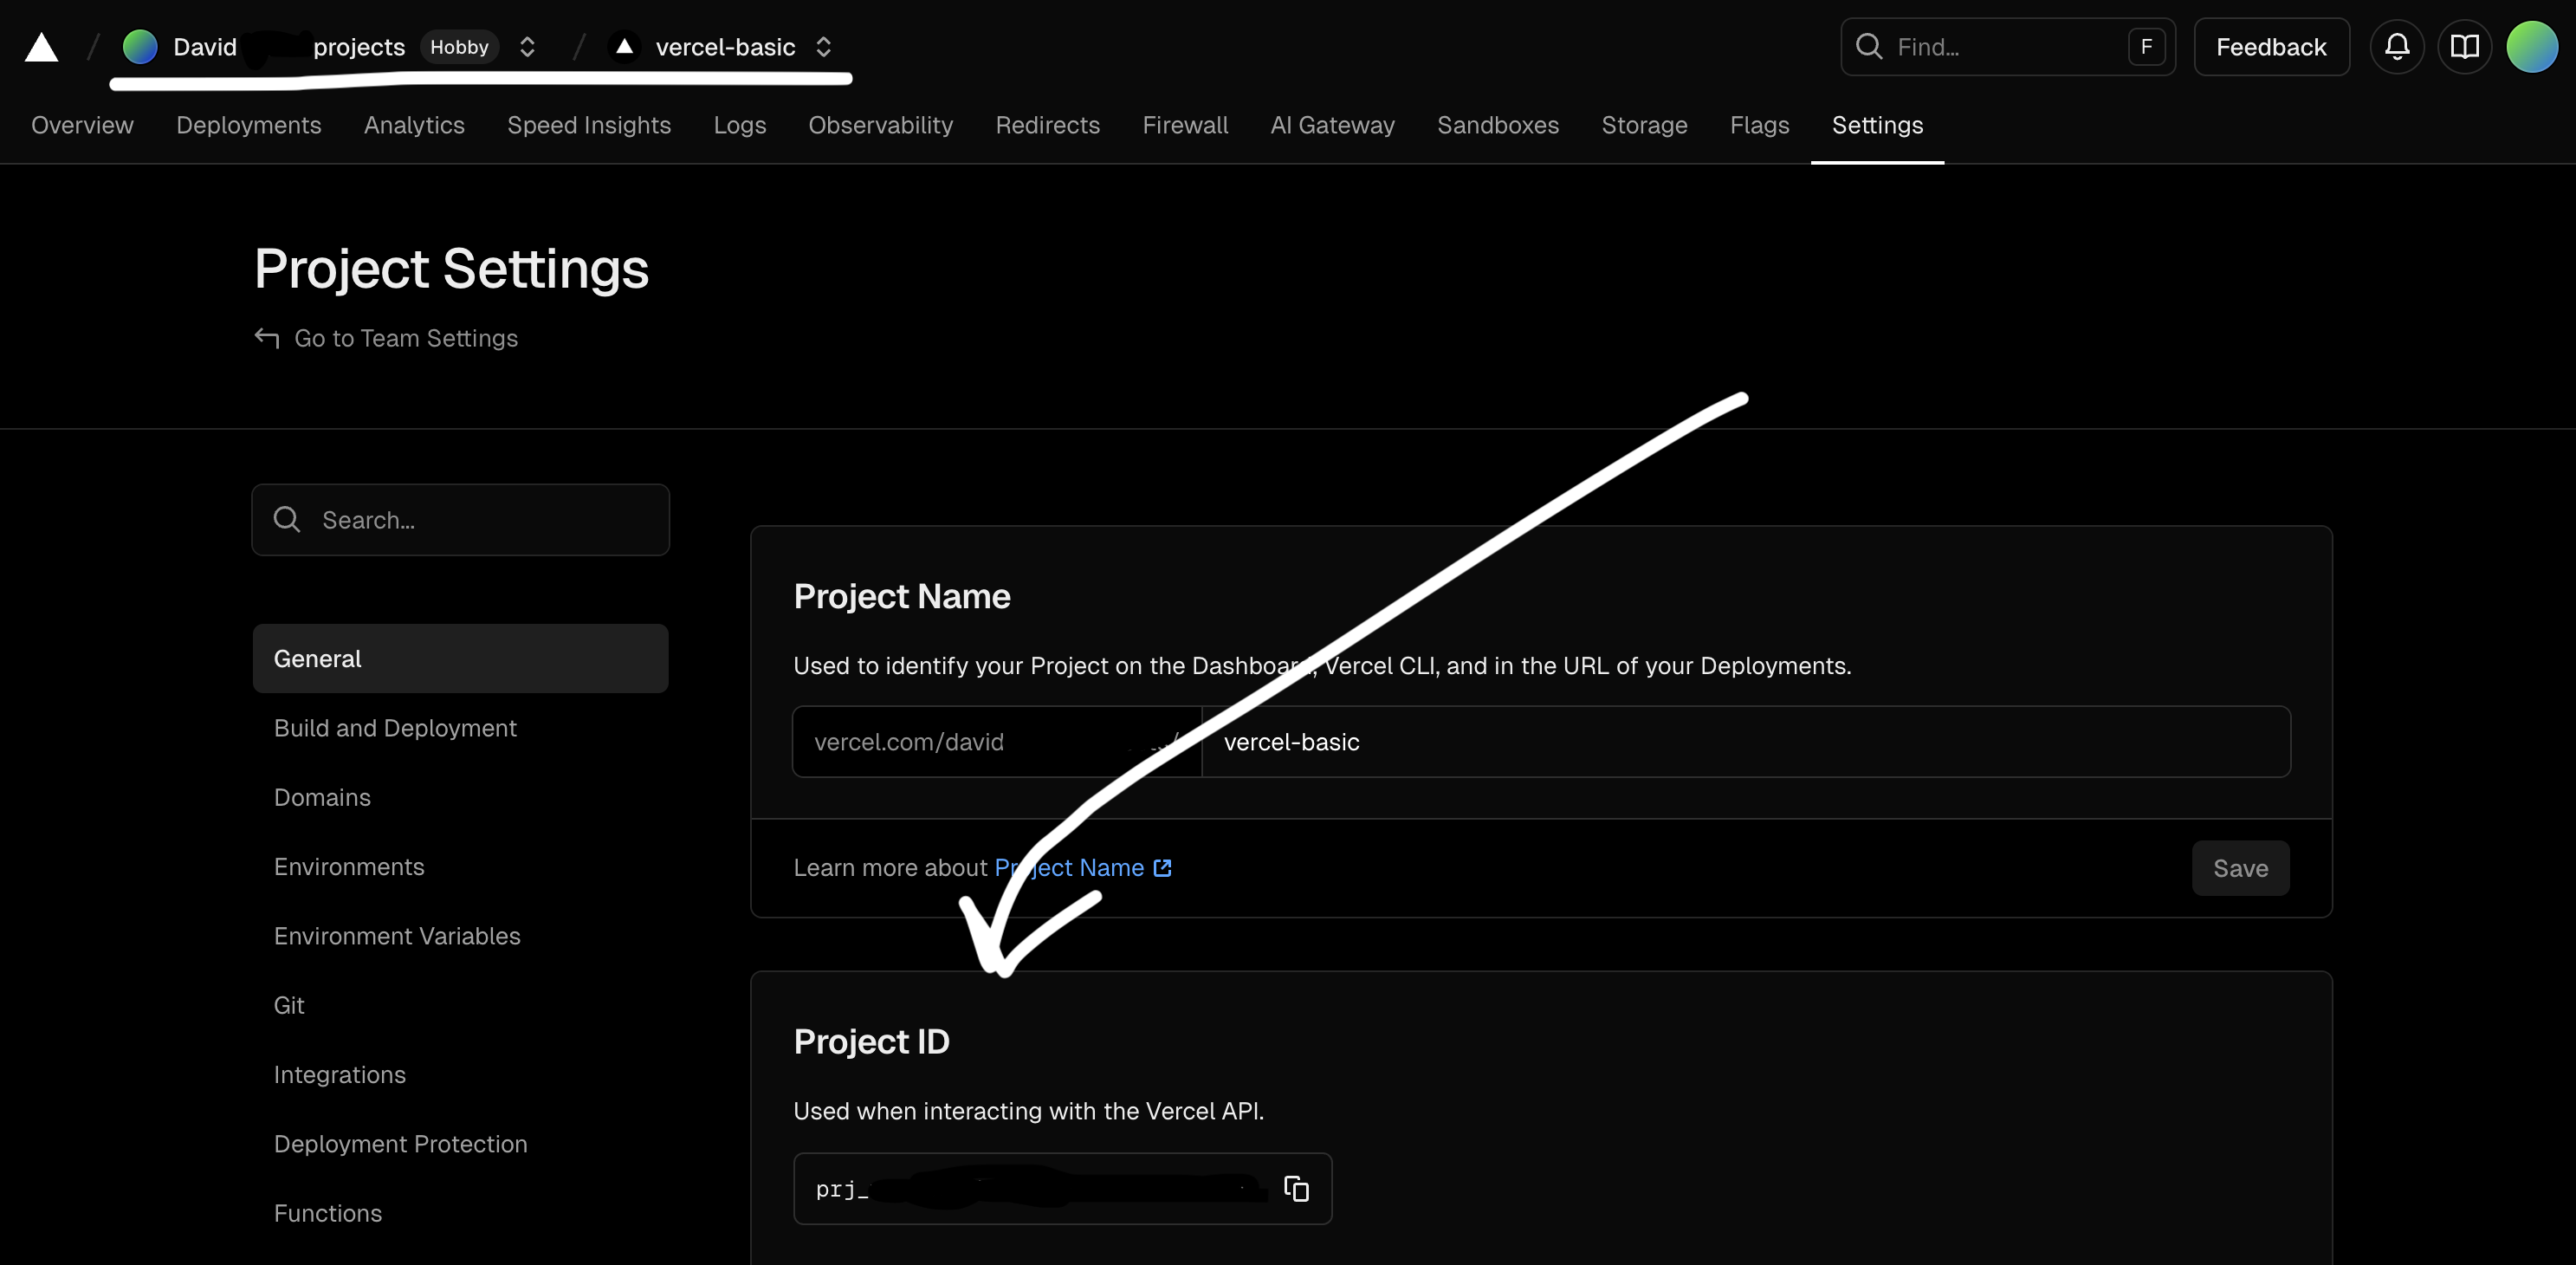Copy the Project ID with copy icon
The image size is (2576, 1265).
1296,1189
